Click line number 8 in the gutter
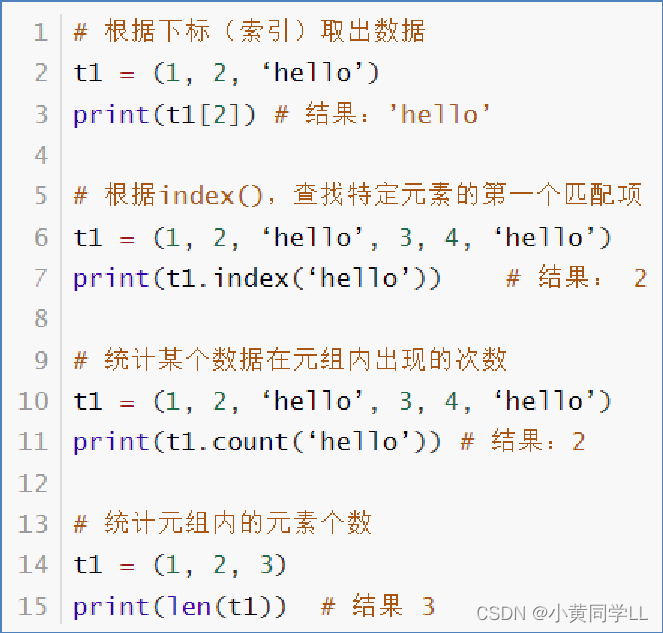Viewport: 663px width, 633px height. [41, 318]
